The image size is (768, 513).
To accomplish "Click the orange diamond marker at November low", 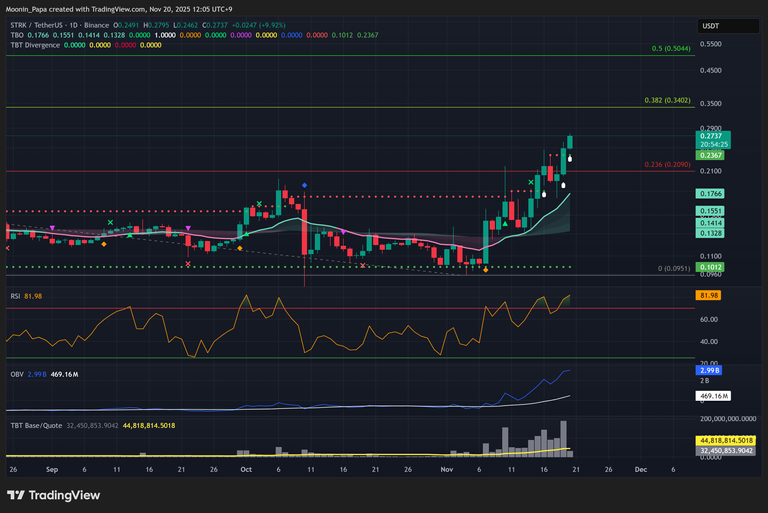I will [x=485, y=270].
